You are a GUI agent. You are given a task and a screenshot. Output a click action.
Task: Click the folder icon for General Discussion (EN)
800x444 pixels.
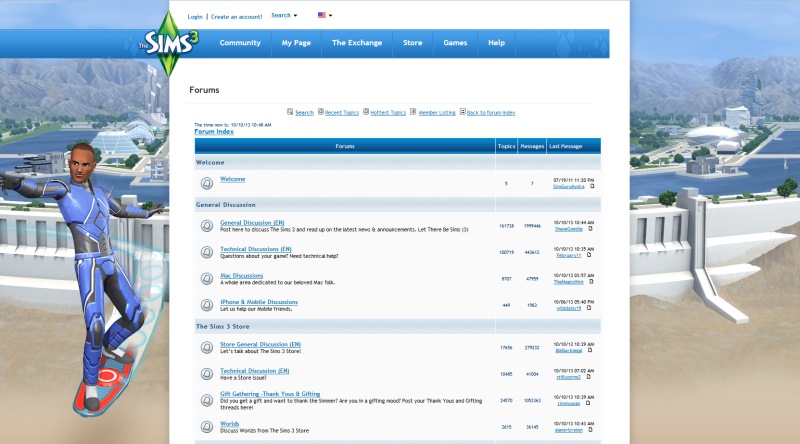point(207,226)
